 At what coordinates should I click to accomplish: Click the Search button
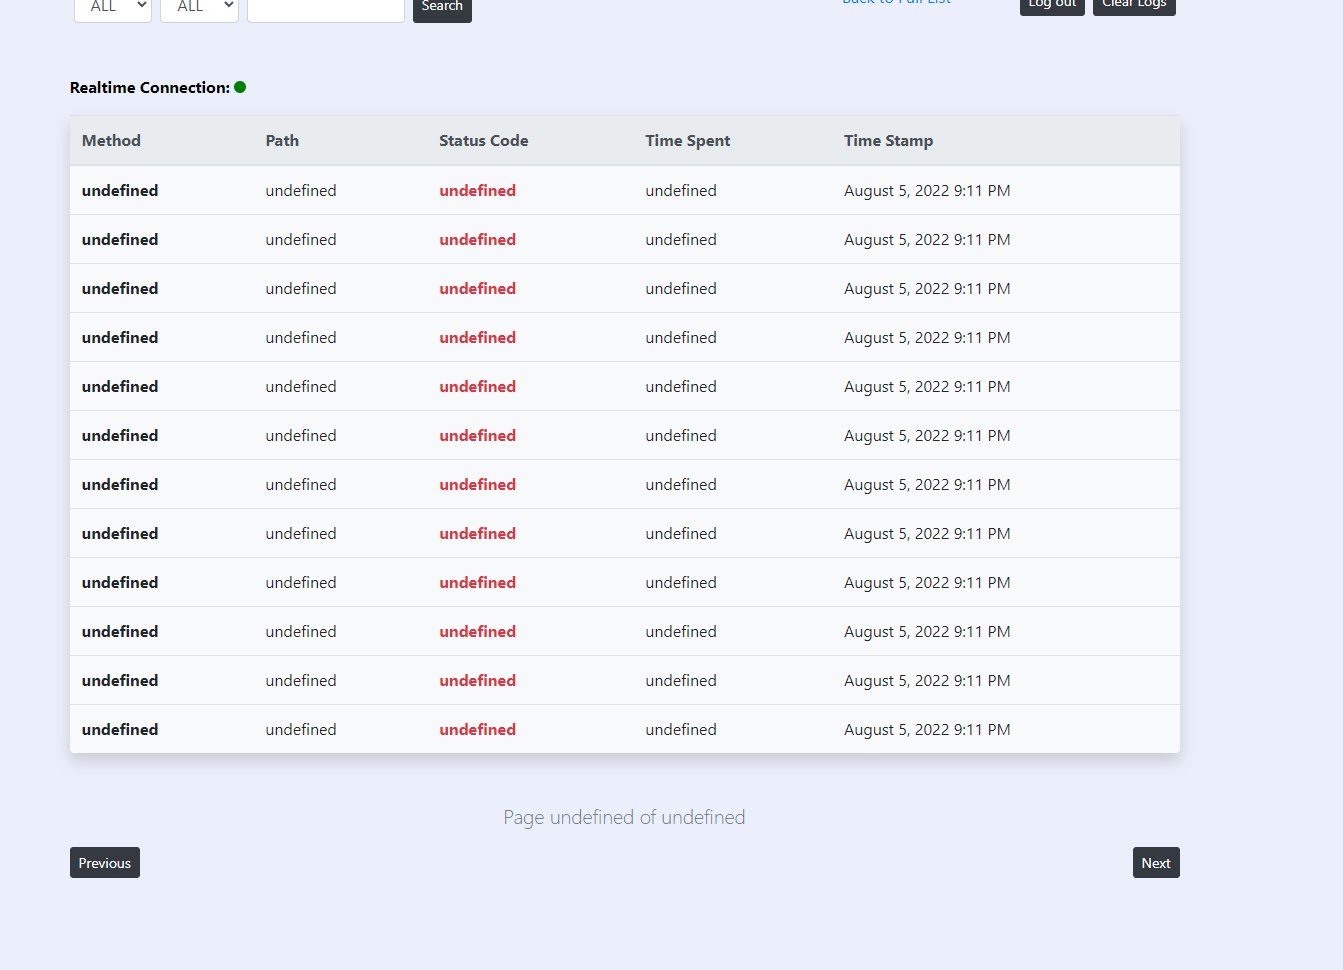(441, 6)
